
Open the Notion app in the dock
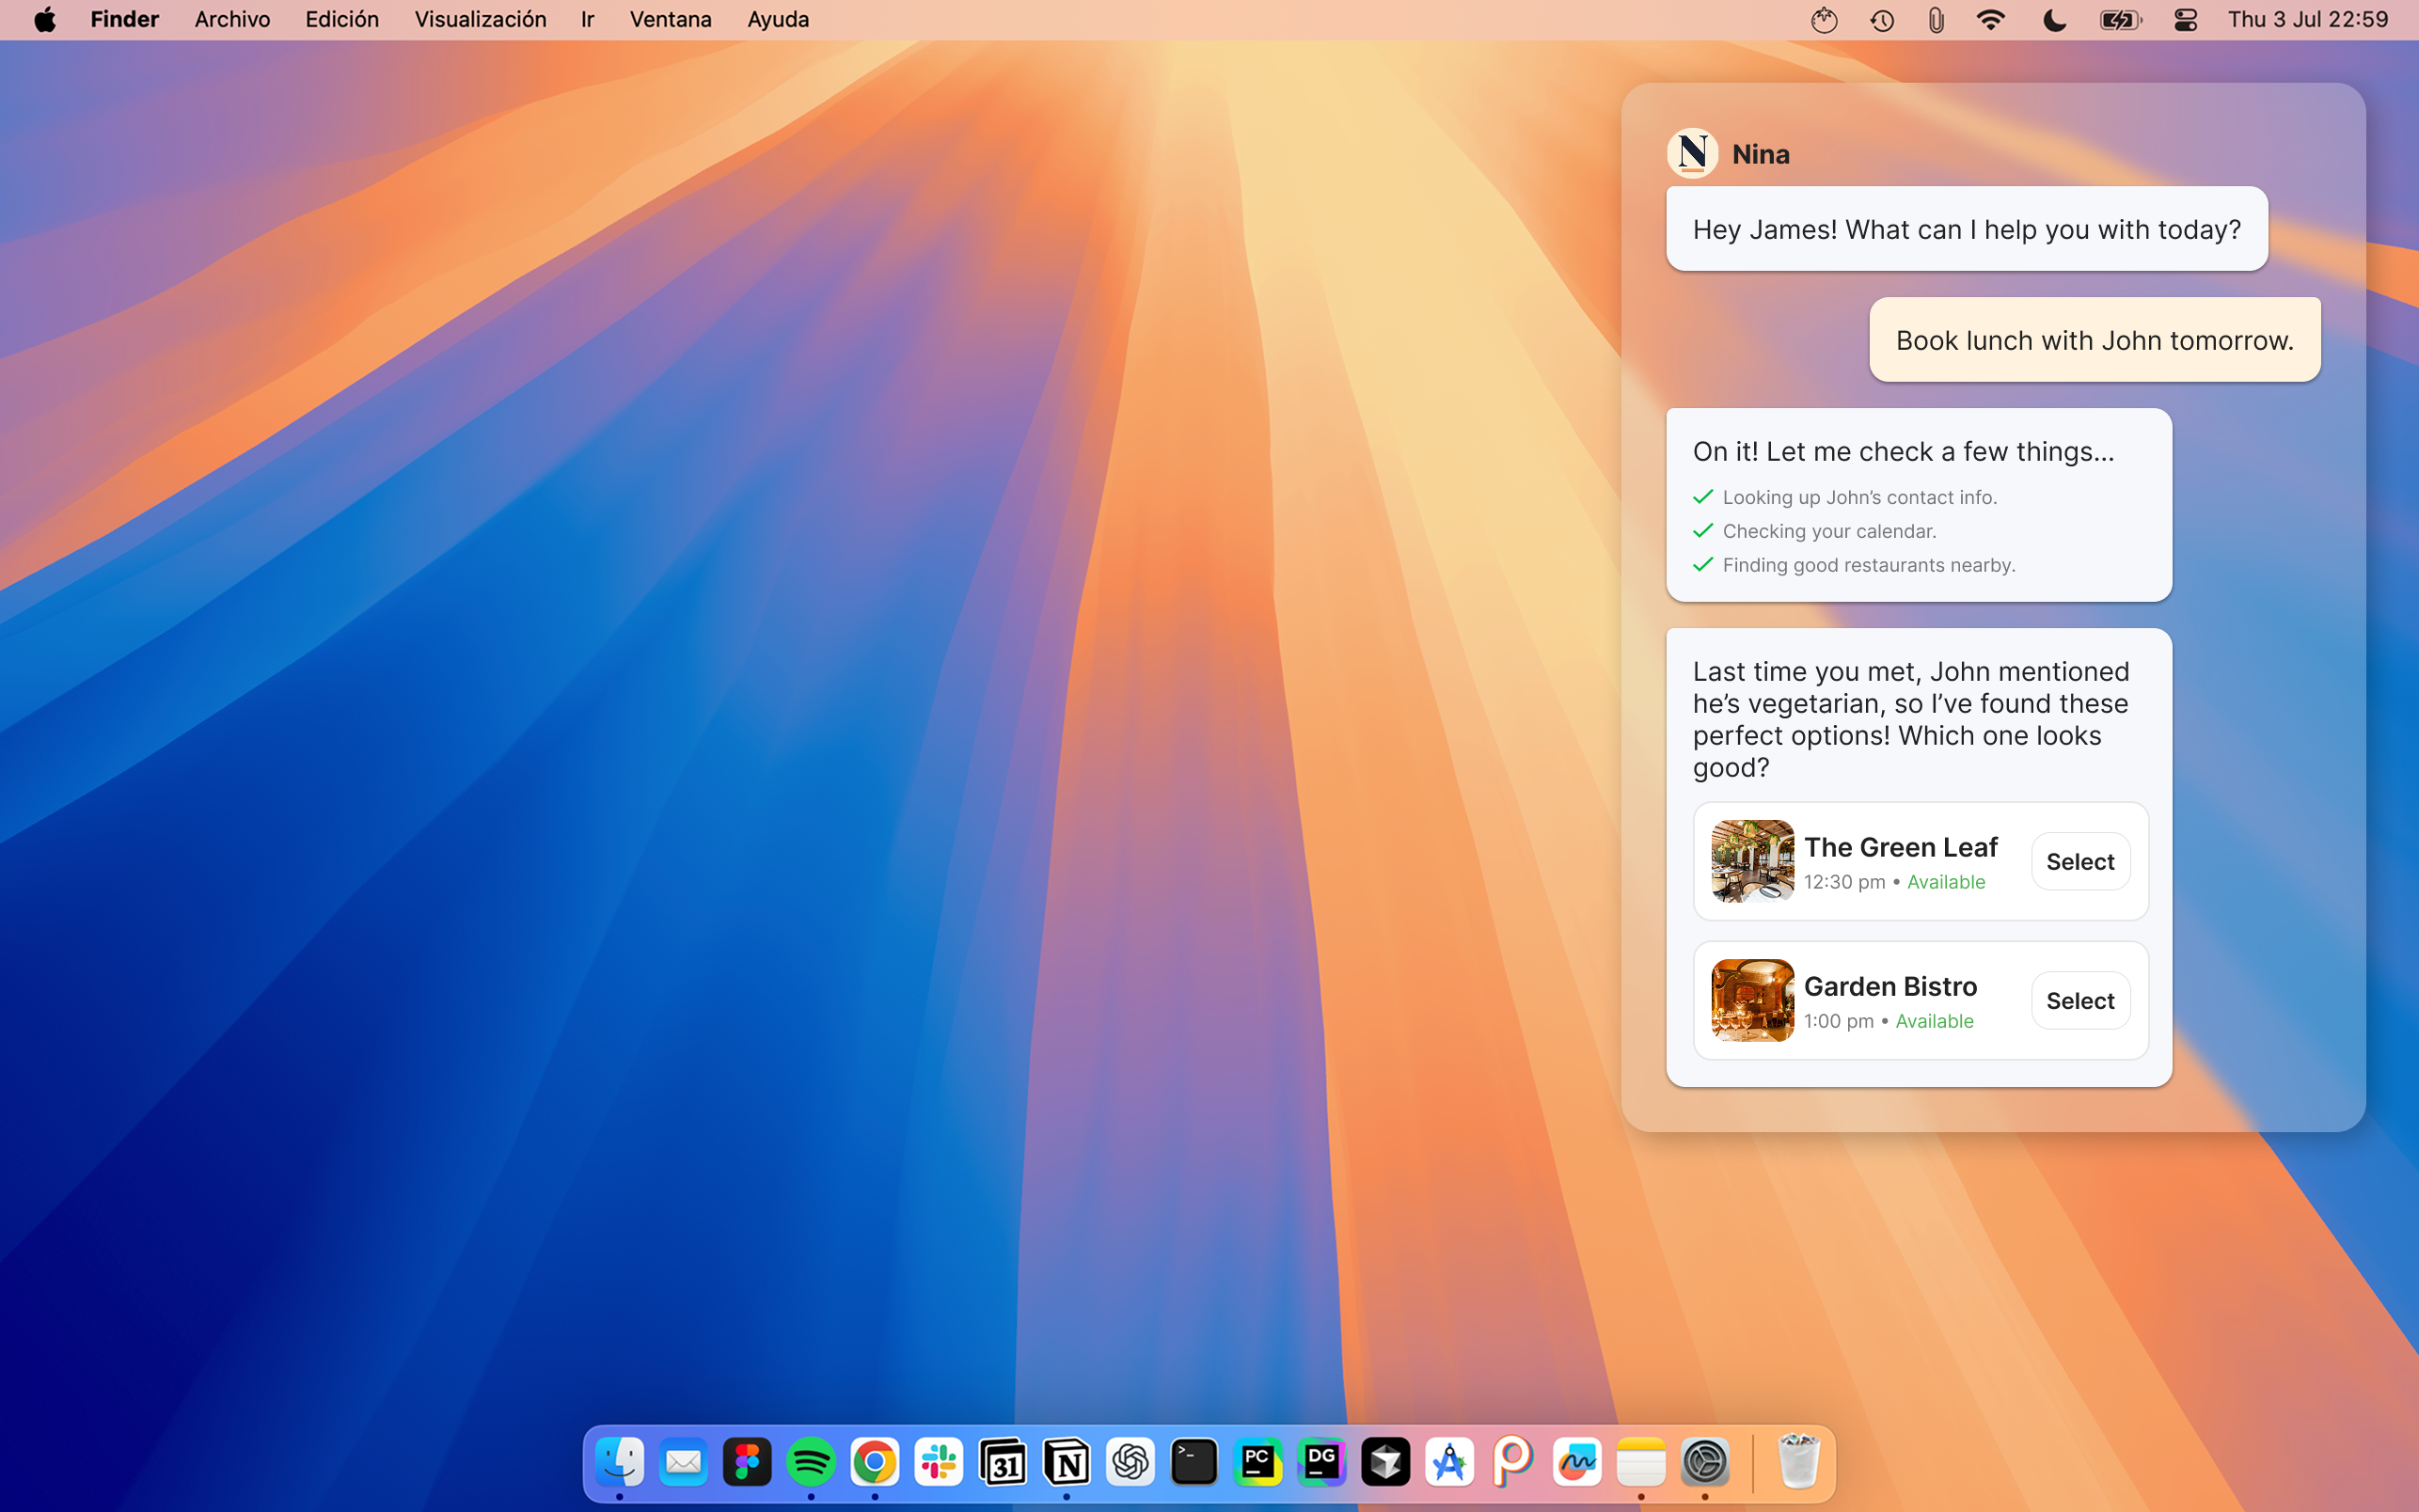1066,1463
